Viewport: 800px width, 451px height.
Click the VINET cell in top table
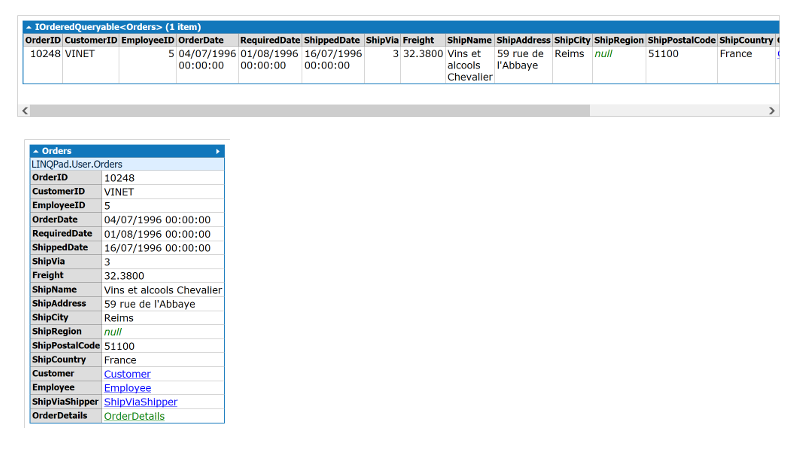80,54
